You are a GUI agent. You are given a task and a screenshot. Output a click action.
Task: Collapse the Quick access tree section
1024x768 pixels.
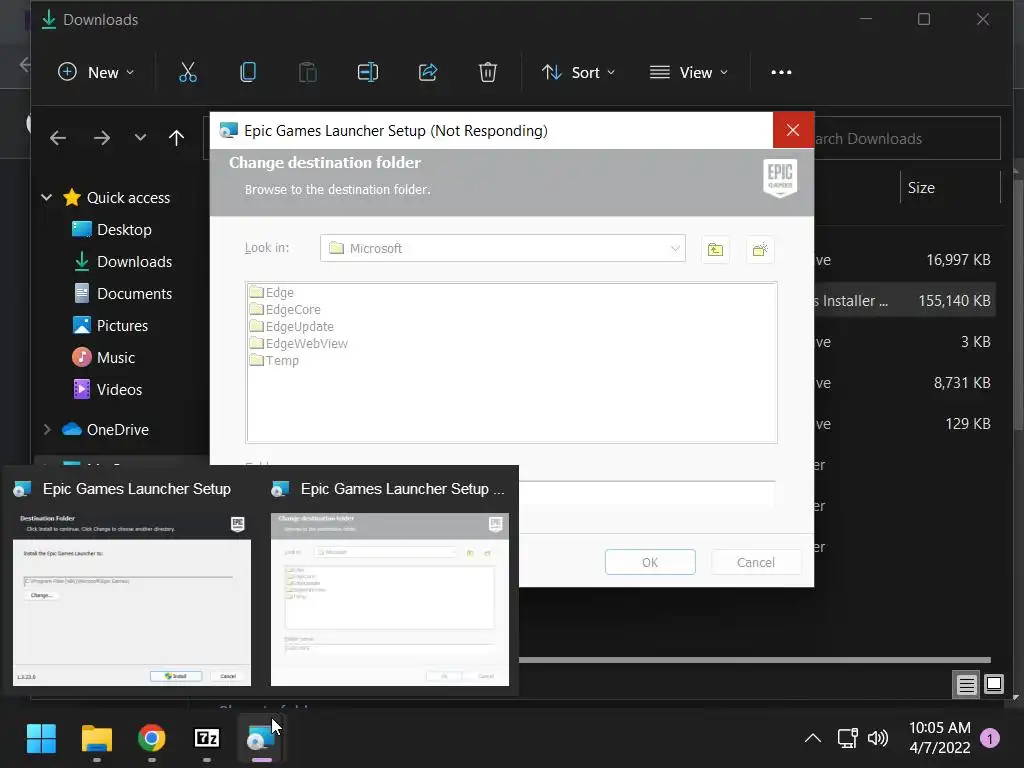[x=46, y=197]
